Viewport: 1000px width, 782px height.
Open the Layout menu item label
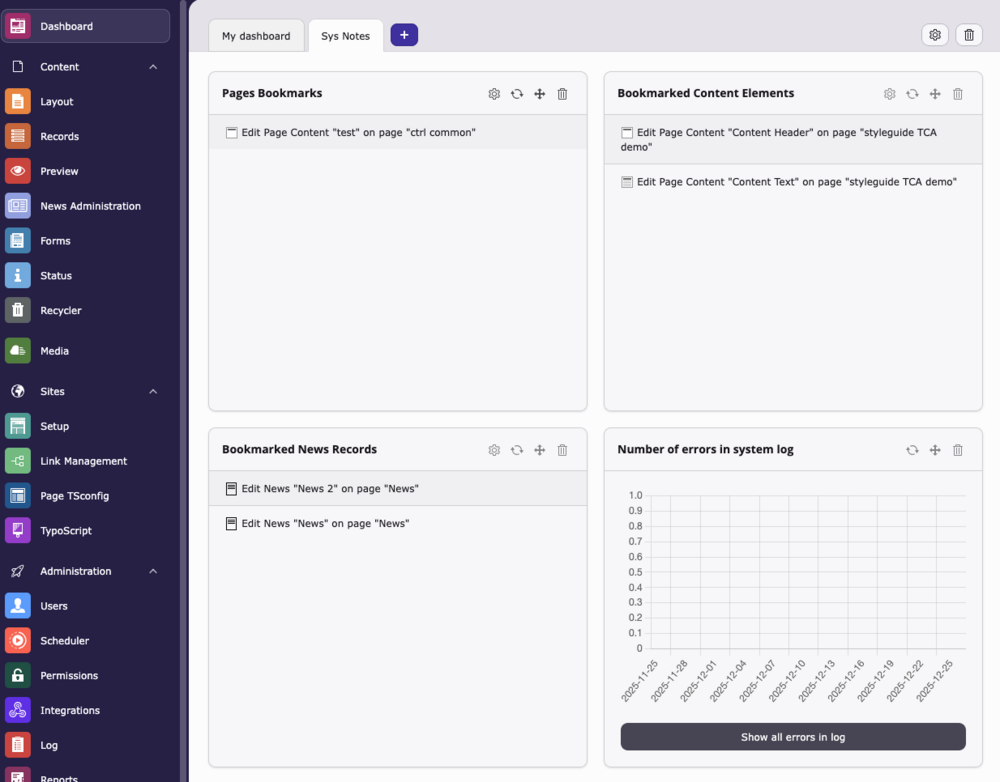click(57, 101)
